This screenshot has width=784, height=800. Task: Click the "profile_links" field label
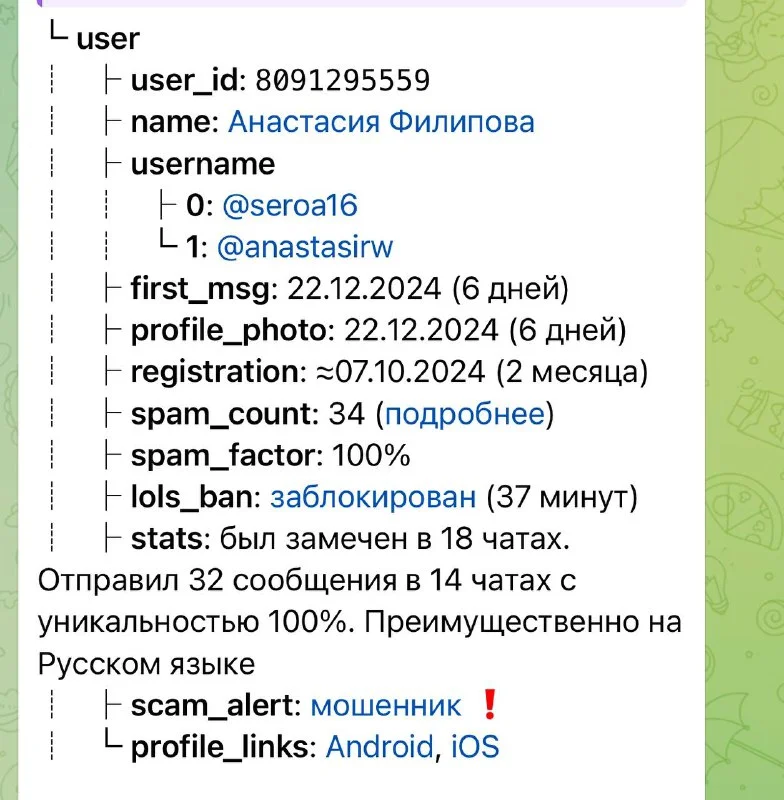click(x=222, y=746)
